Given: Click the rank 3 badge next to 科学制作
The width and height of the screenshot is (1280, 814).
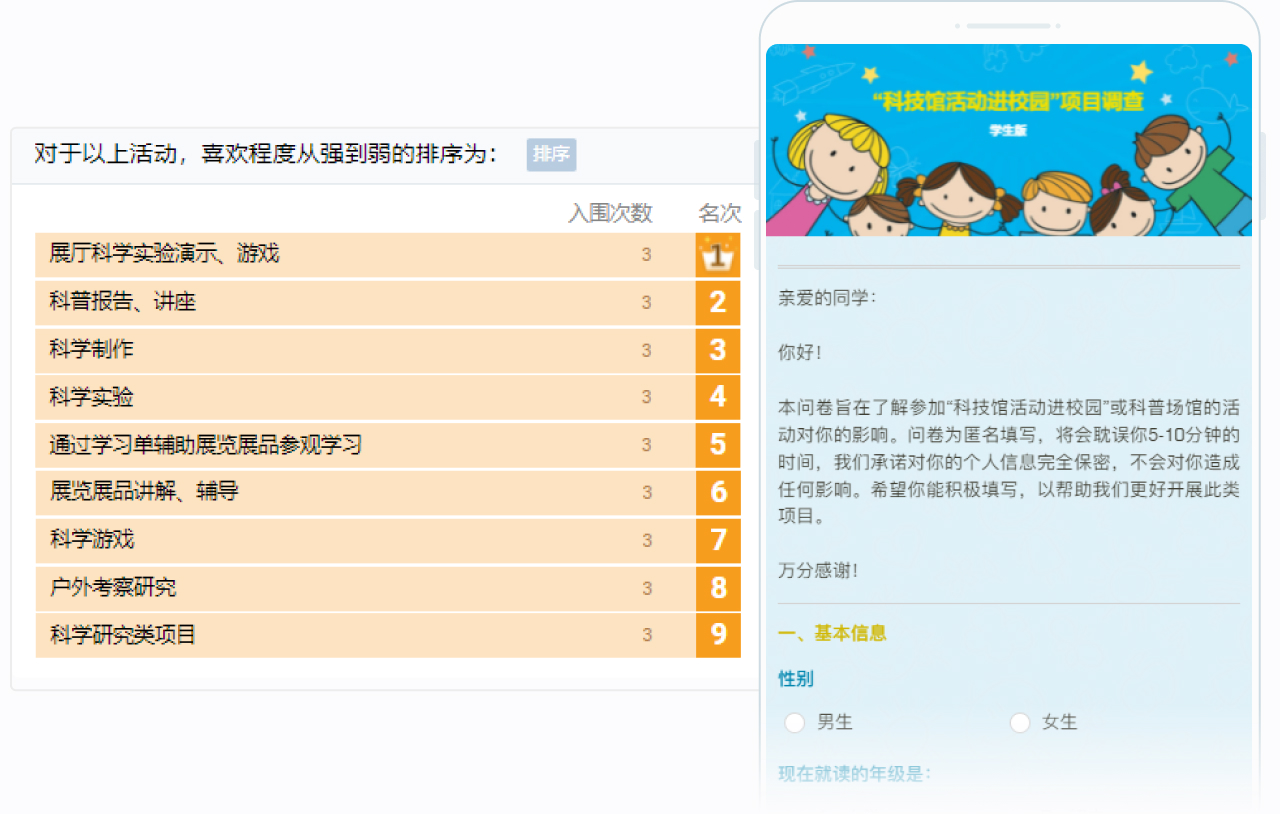Looking at the screenshot, I should coord(718,351).
